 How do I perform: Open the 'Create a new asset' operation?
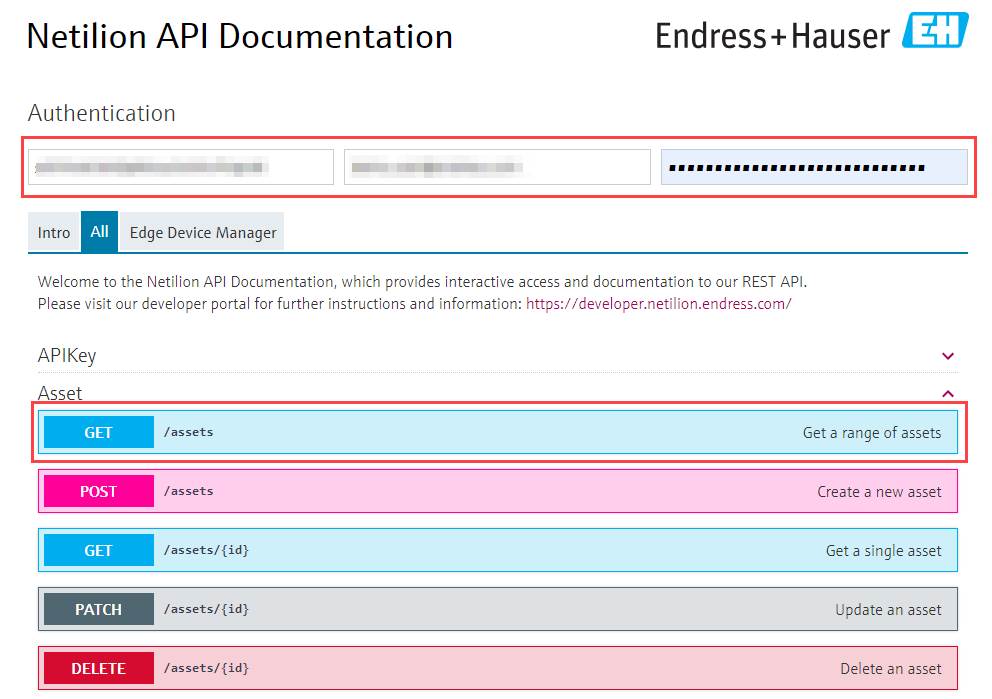(x=500, y=491)
